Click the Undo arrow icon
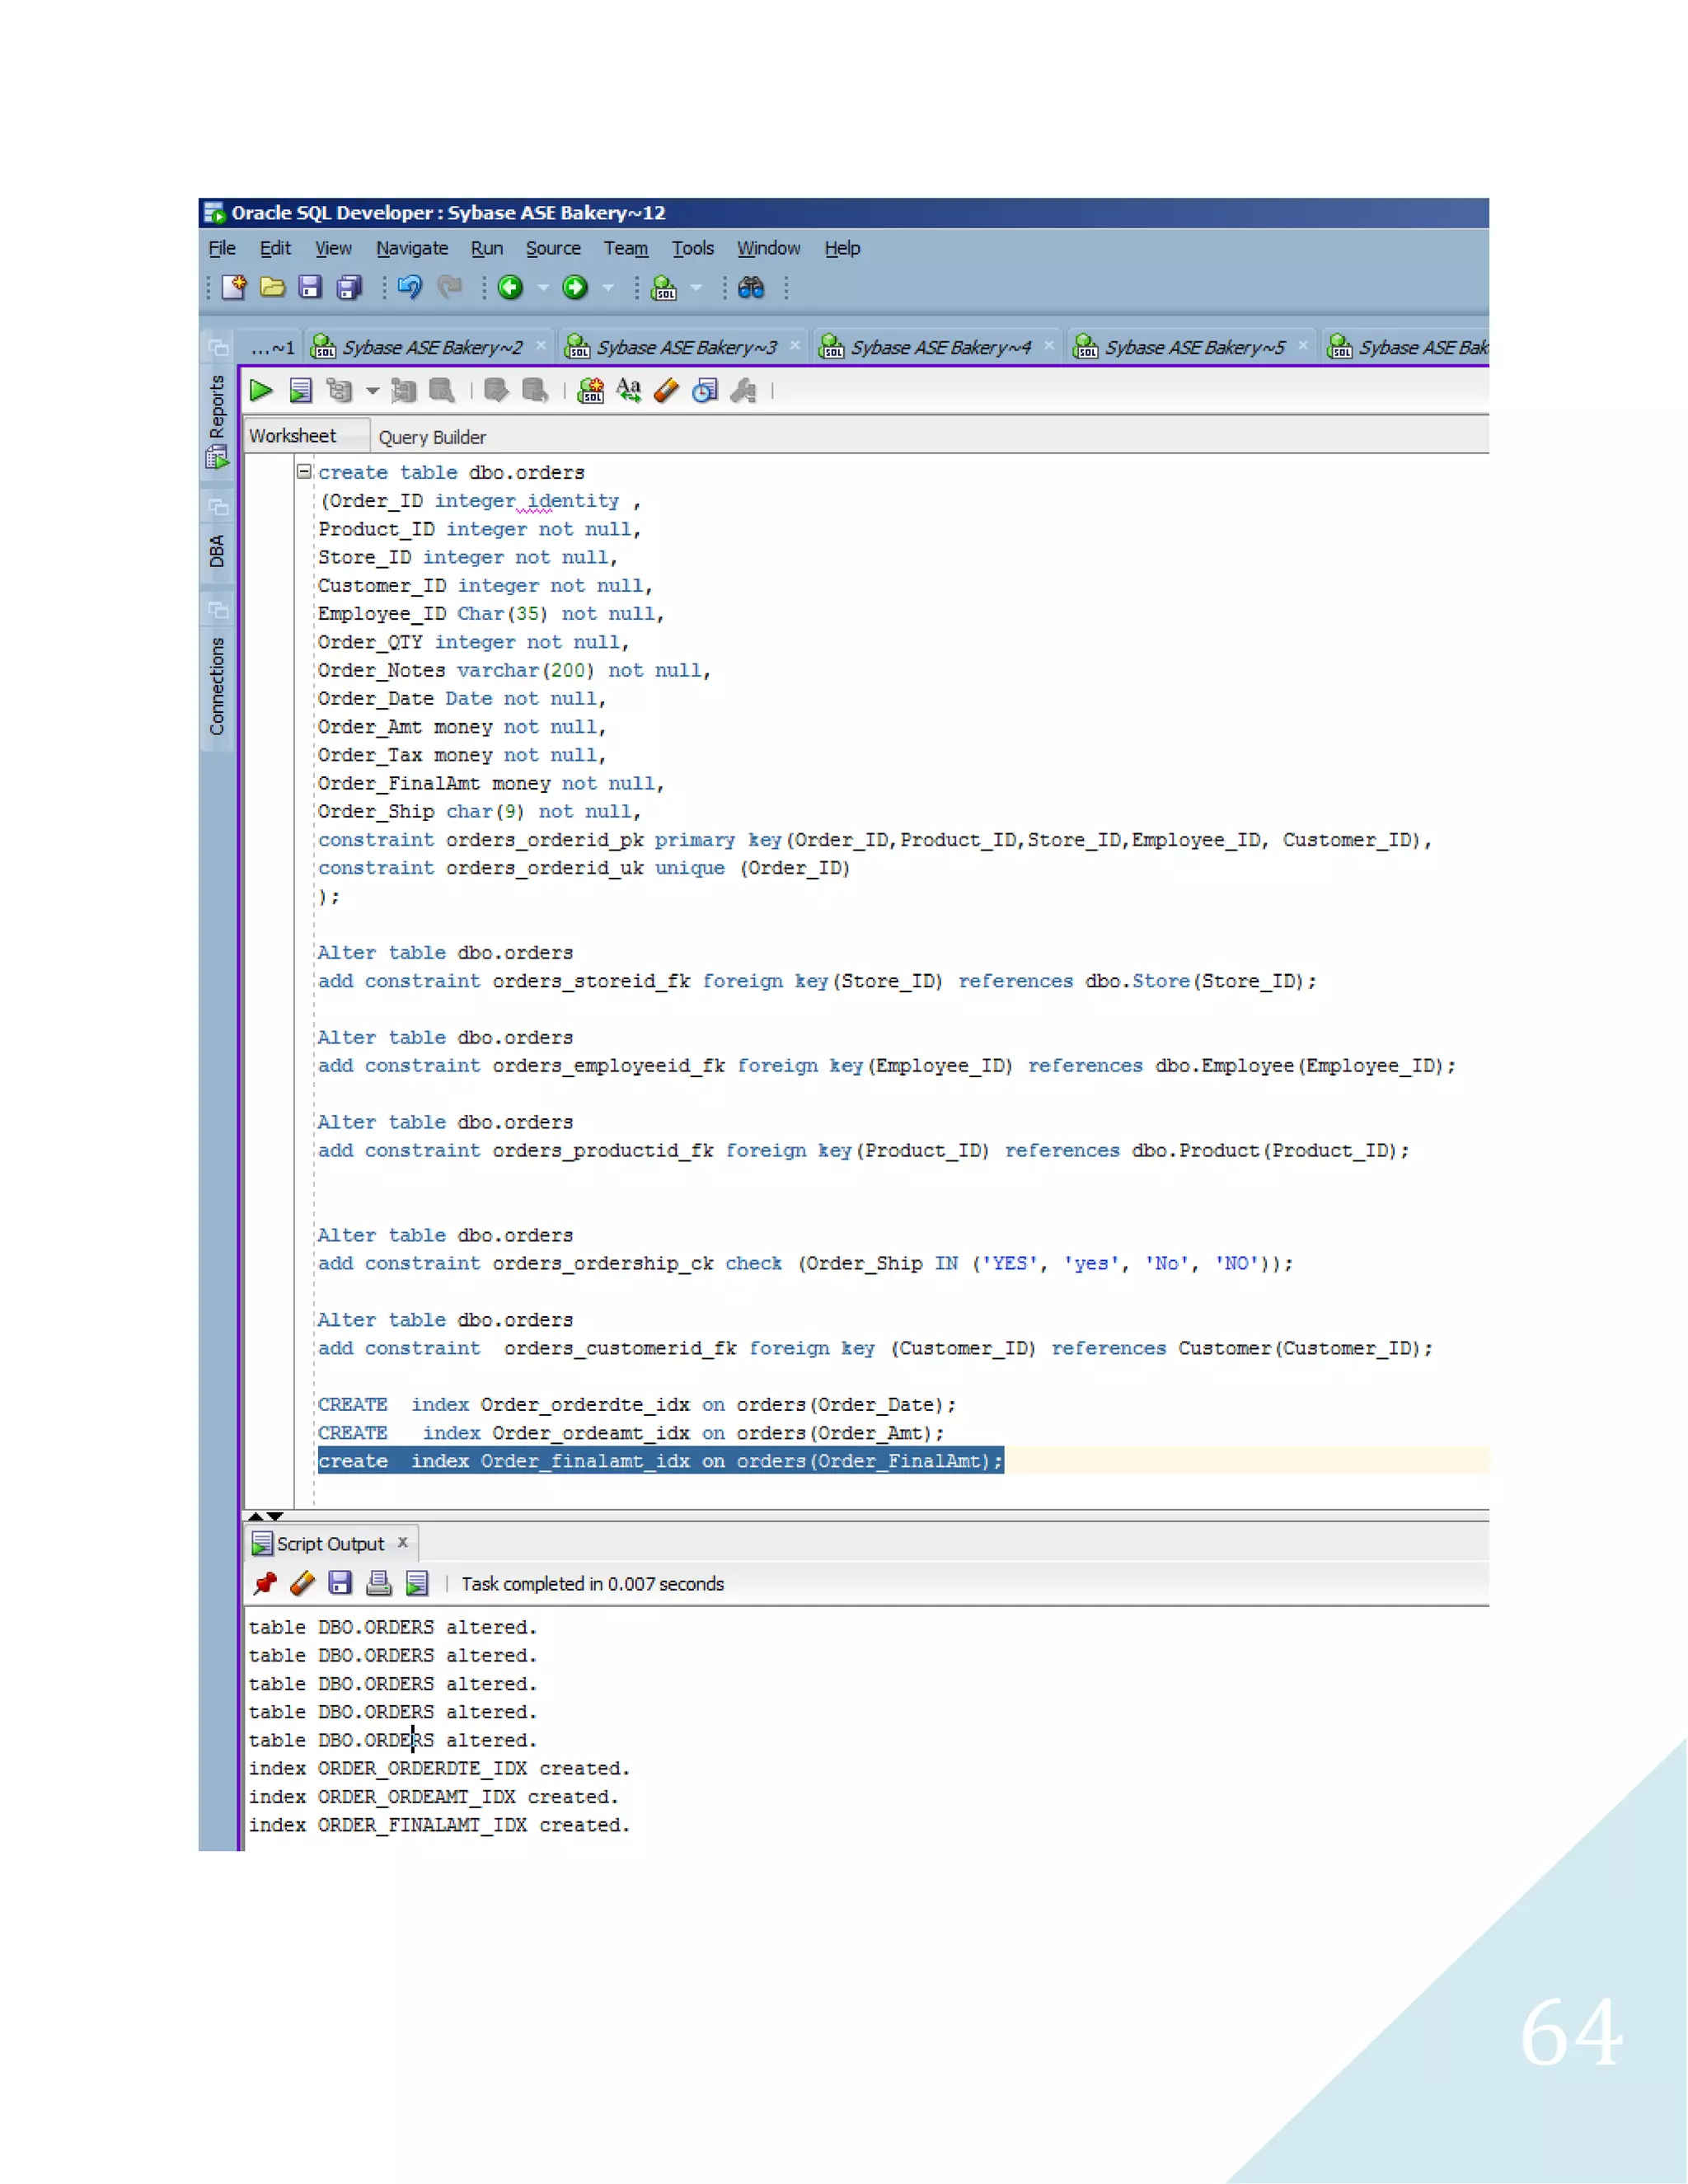The height and width of the screenshot is (2184, 1688). [x=410, y=288]
